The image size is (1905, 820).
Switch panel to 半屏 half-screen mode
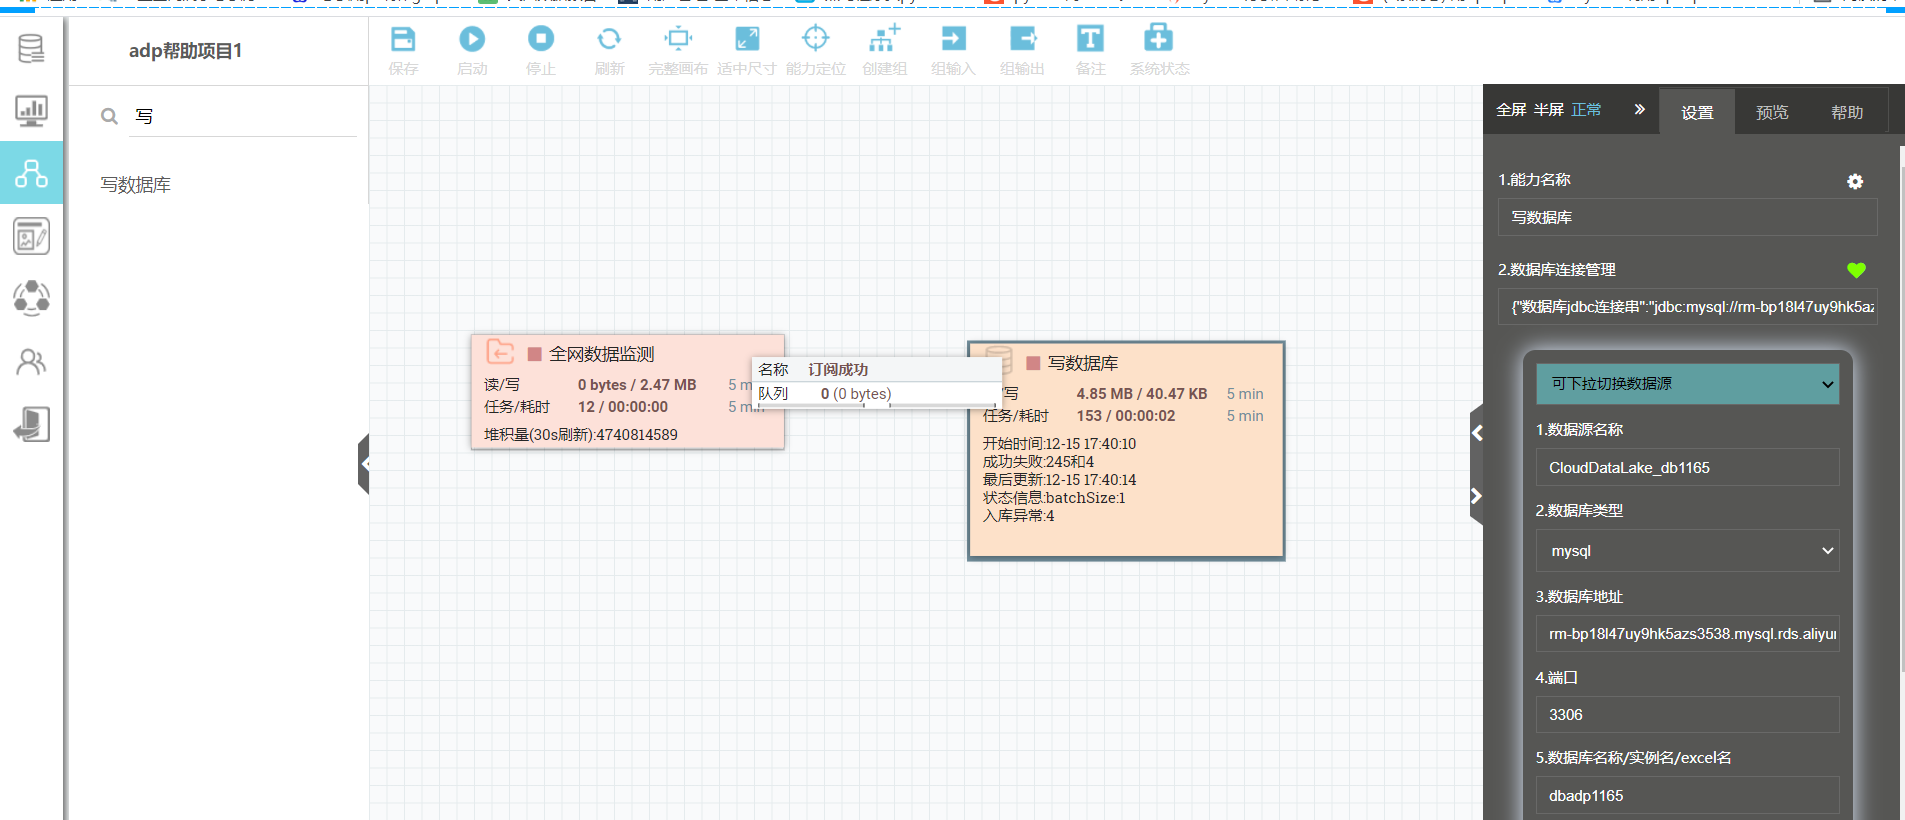[x=1548, y=110]
